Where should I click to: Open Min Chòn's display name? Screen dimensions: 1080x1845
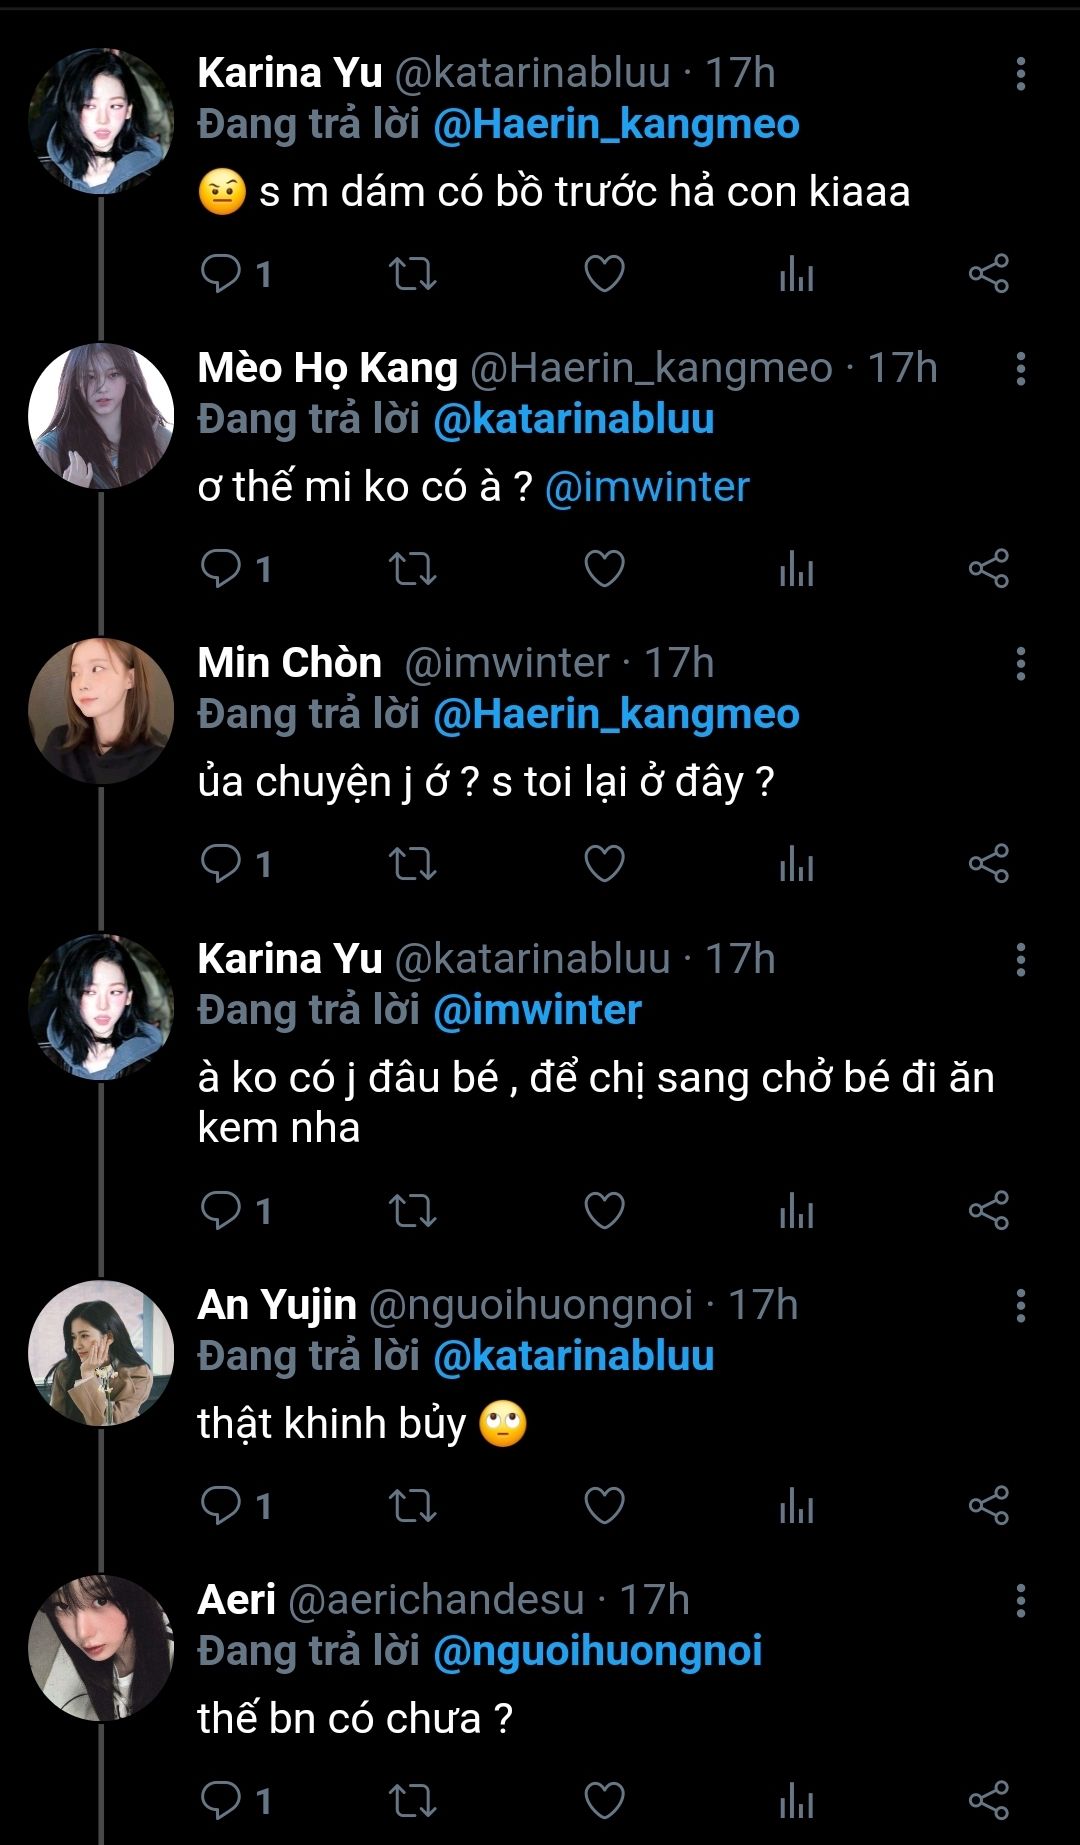pos(290,663)
